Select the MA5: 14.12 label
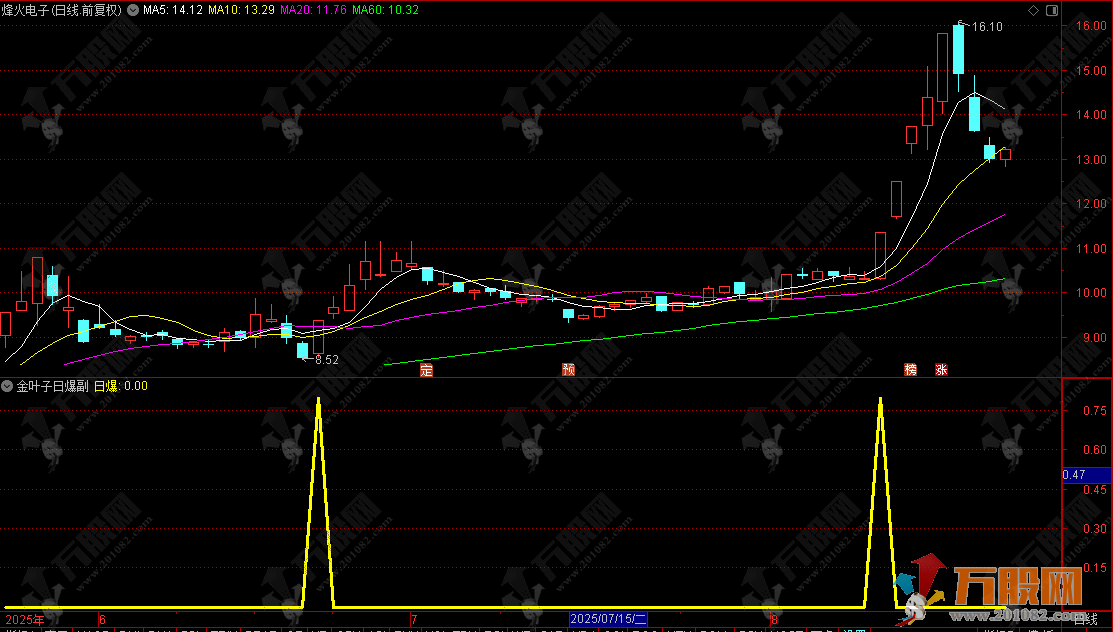The height and width of the screenshot is (632, 1113). pyautogui.click(x=172, y=10)
